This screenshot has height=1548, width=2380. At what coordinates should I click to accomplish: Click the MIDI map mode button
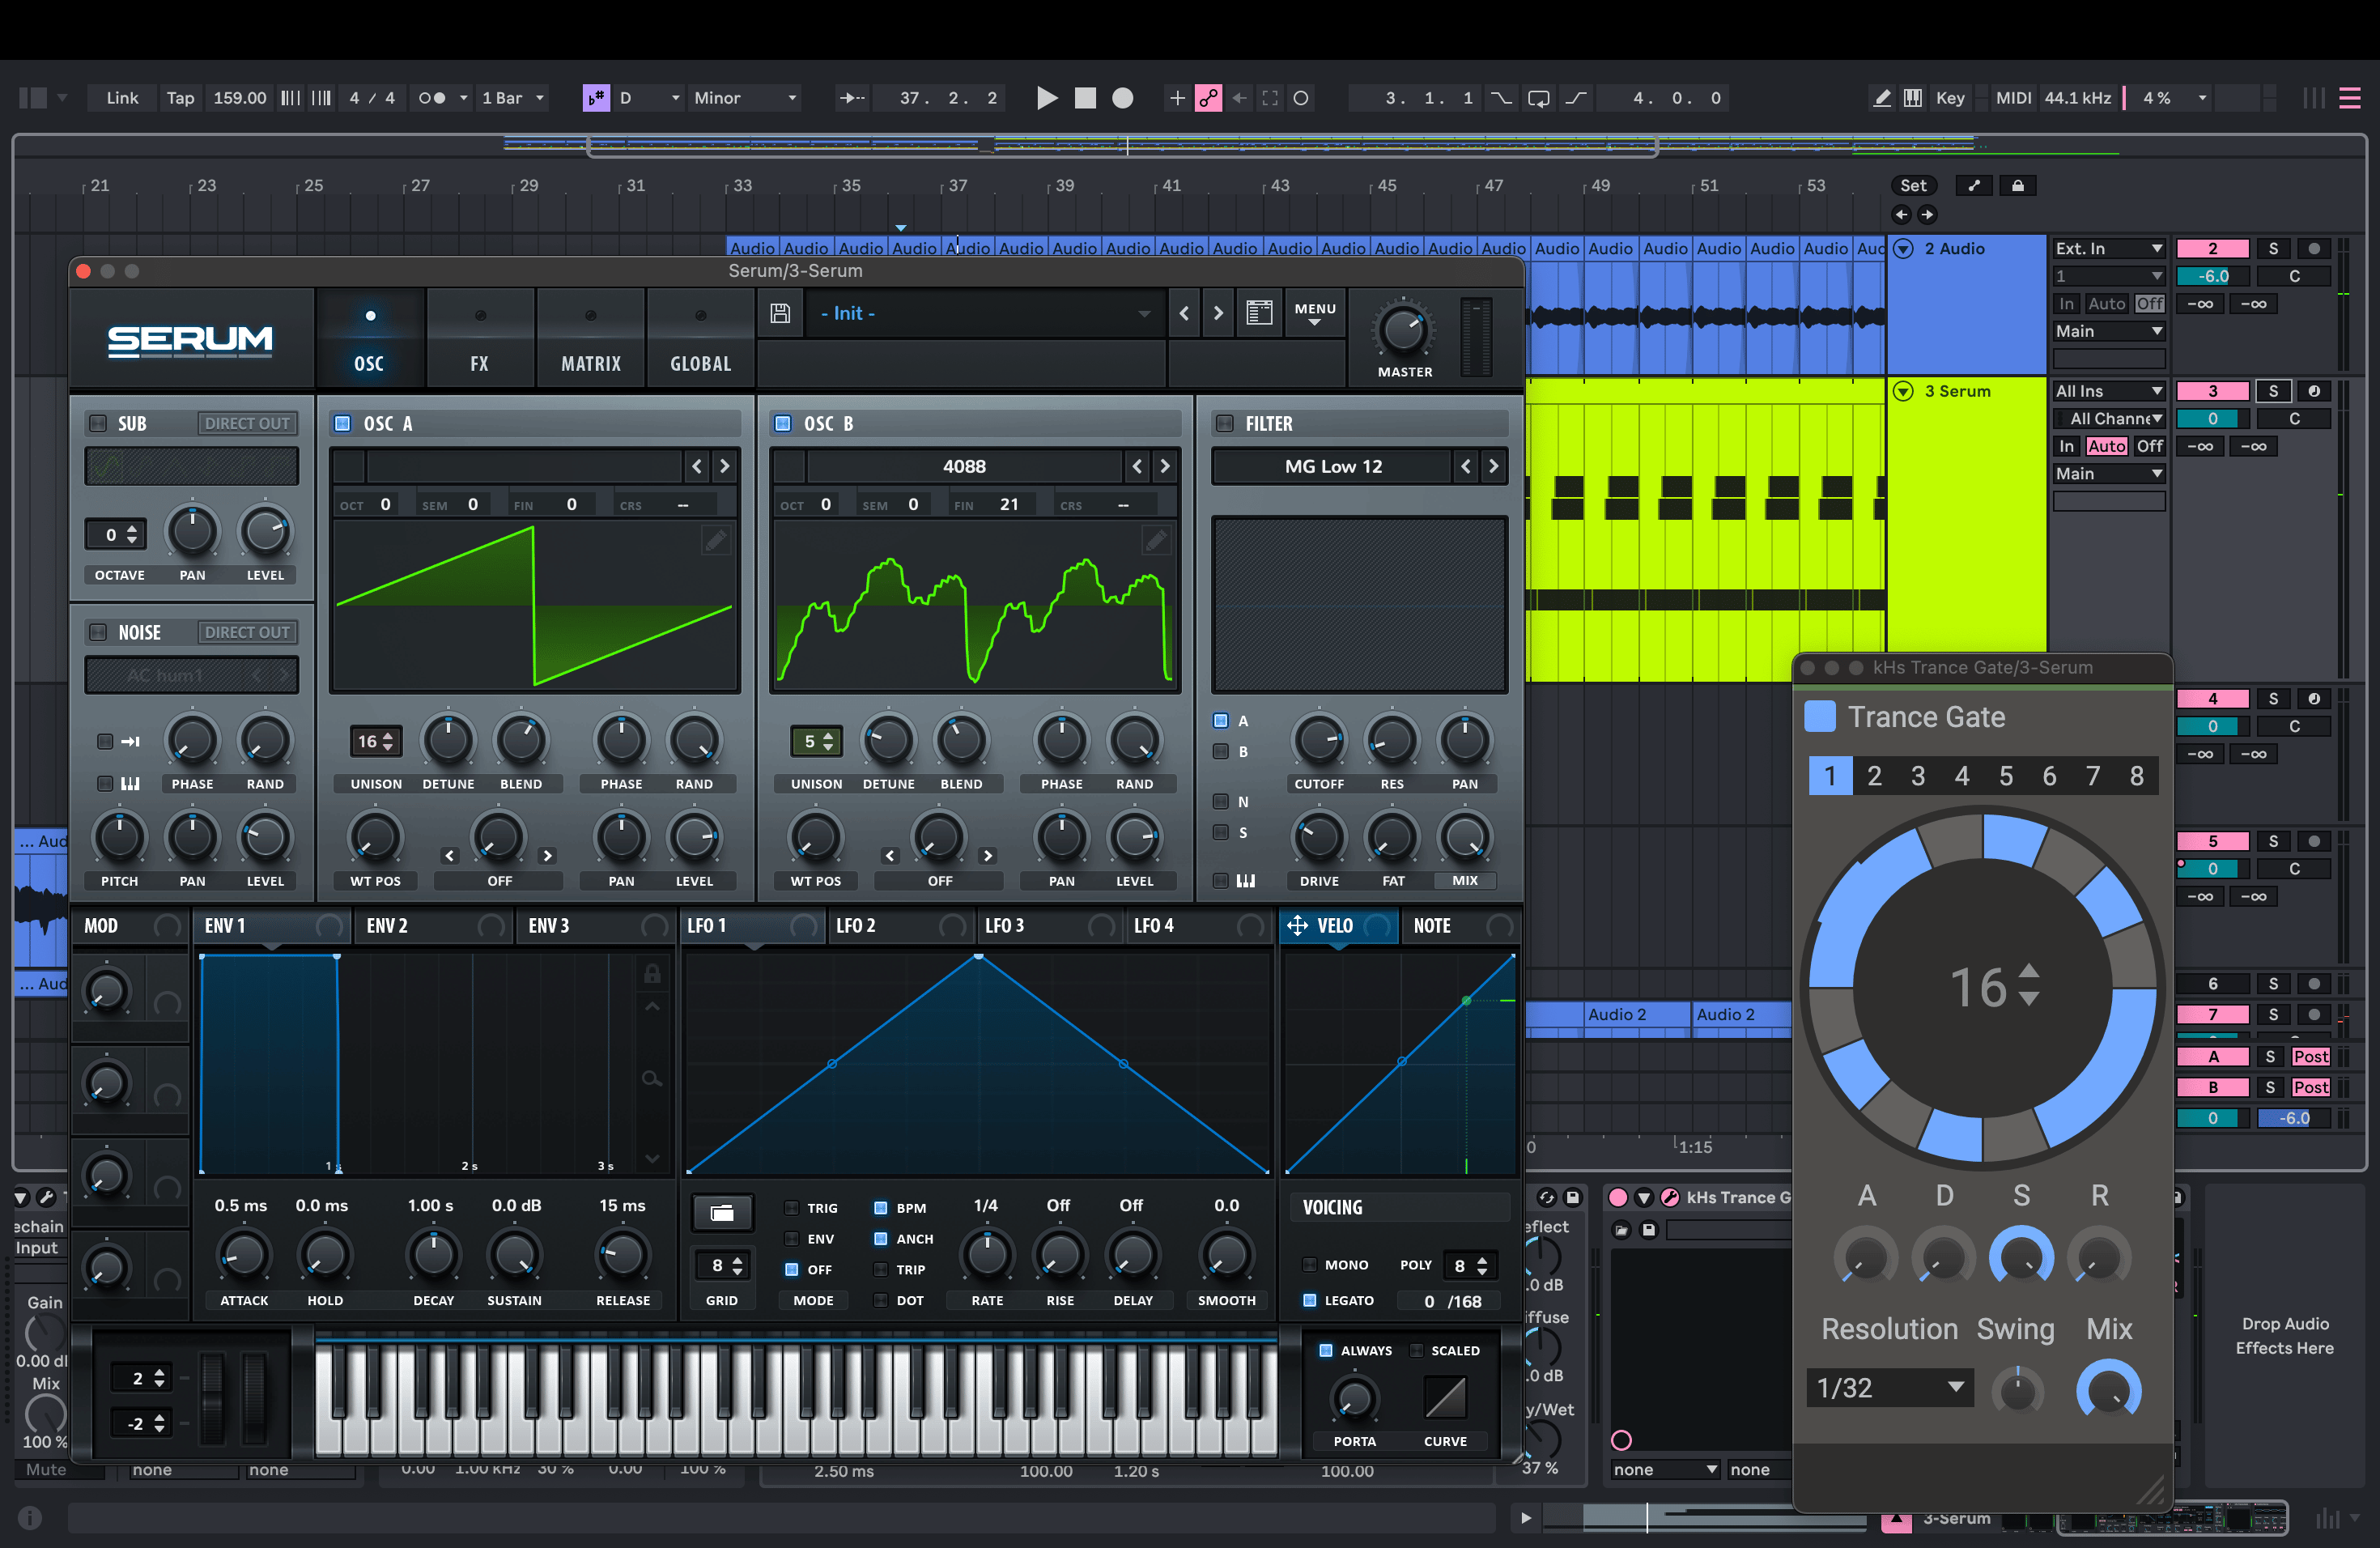2013,98
